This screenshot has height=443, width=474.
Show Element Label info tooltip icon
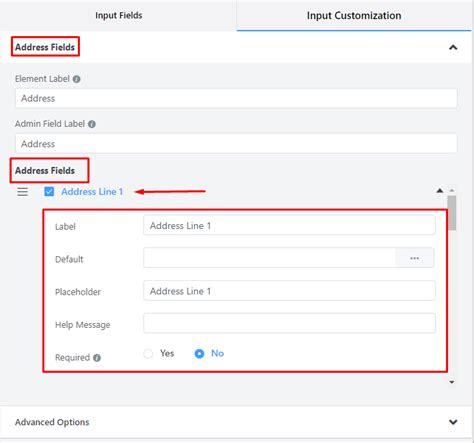pos(76,79)
